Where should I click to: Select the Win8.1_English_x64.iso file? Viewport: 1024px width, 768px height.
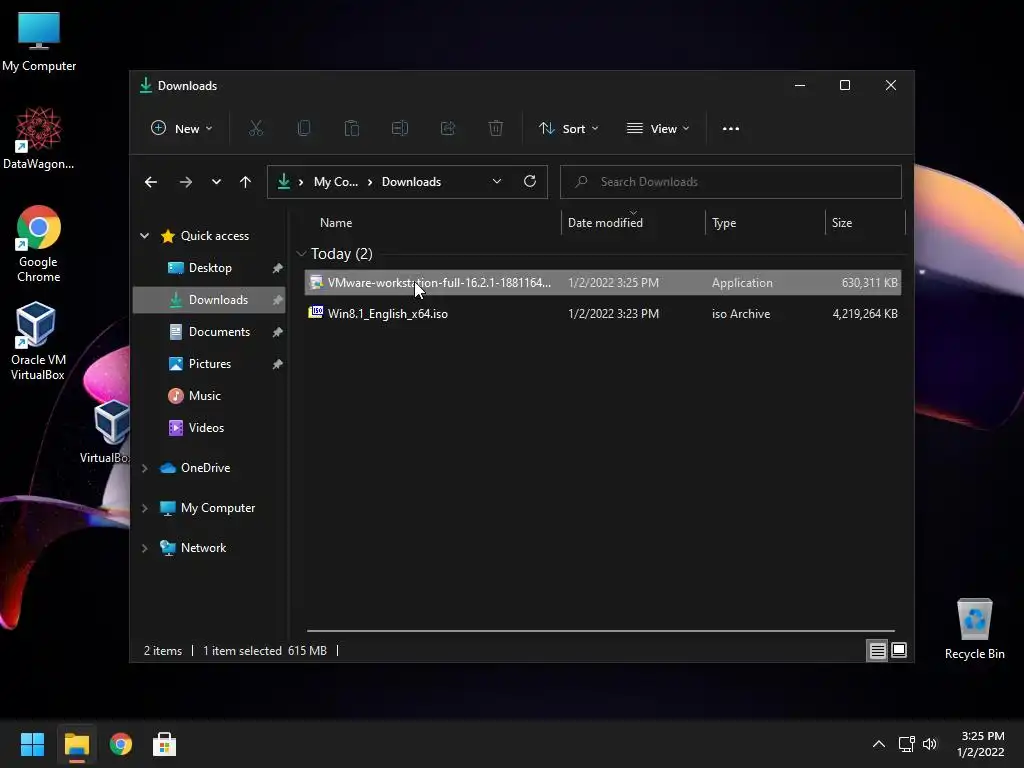tap(603, 313)
